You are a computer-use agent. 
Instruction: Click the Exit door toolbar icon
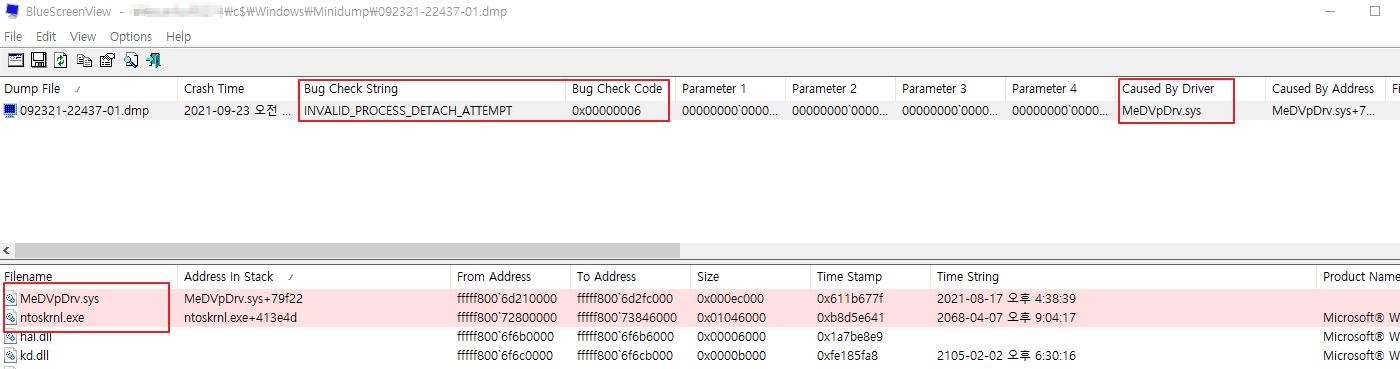point(154,60)
